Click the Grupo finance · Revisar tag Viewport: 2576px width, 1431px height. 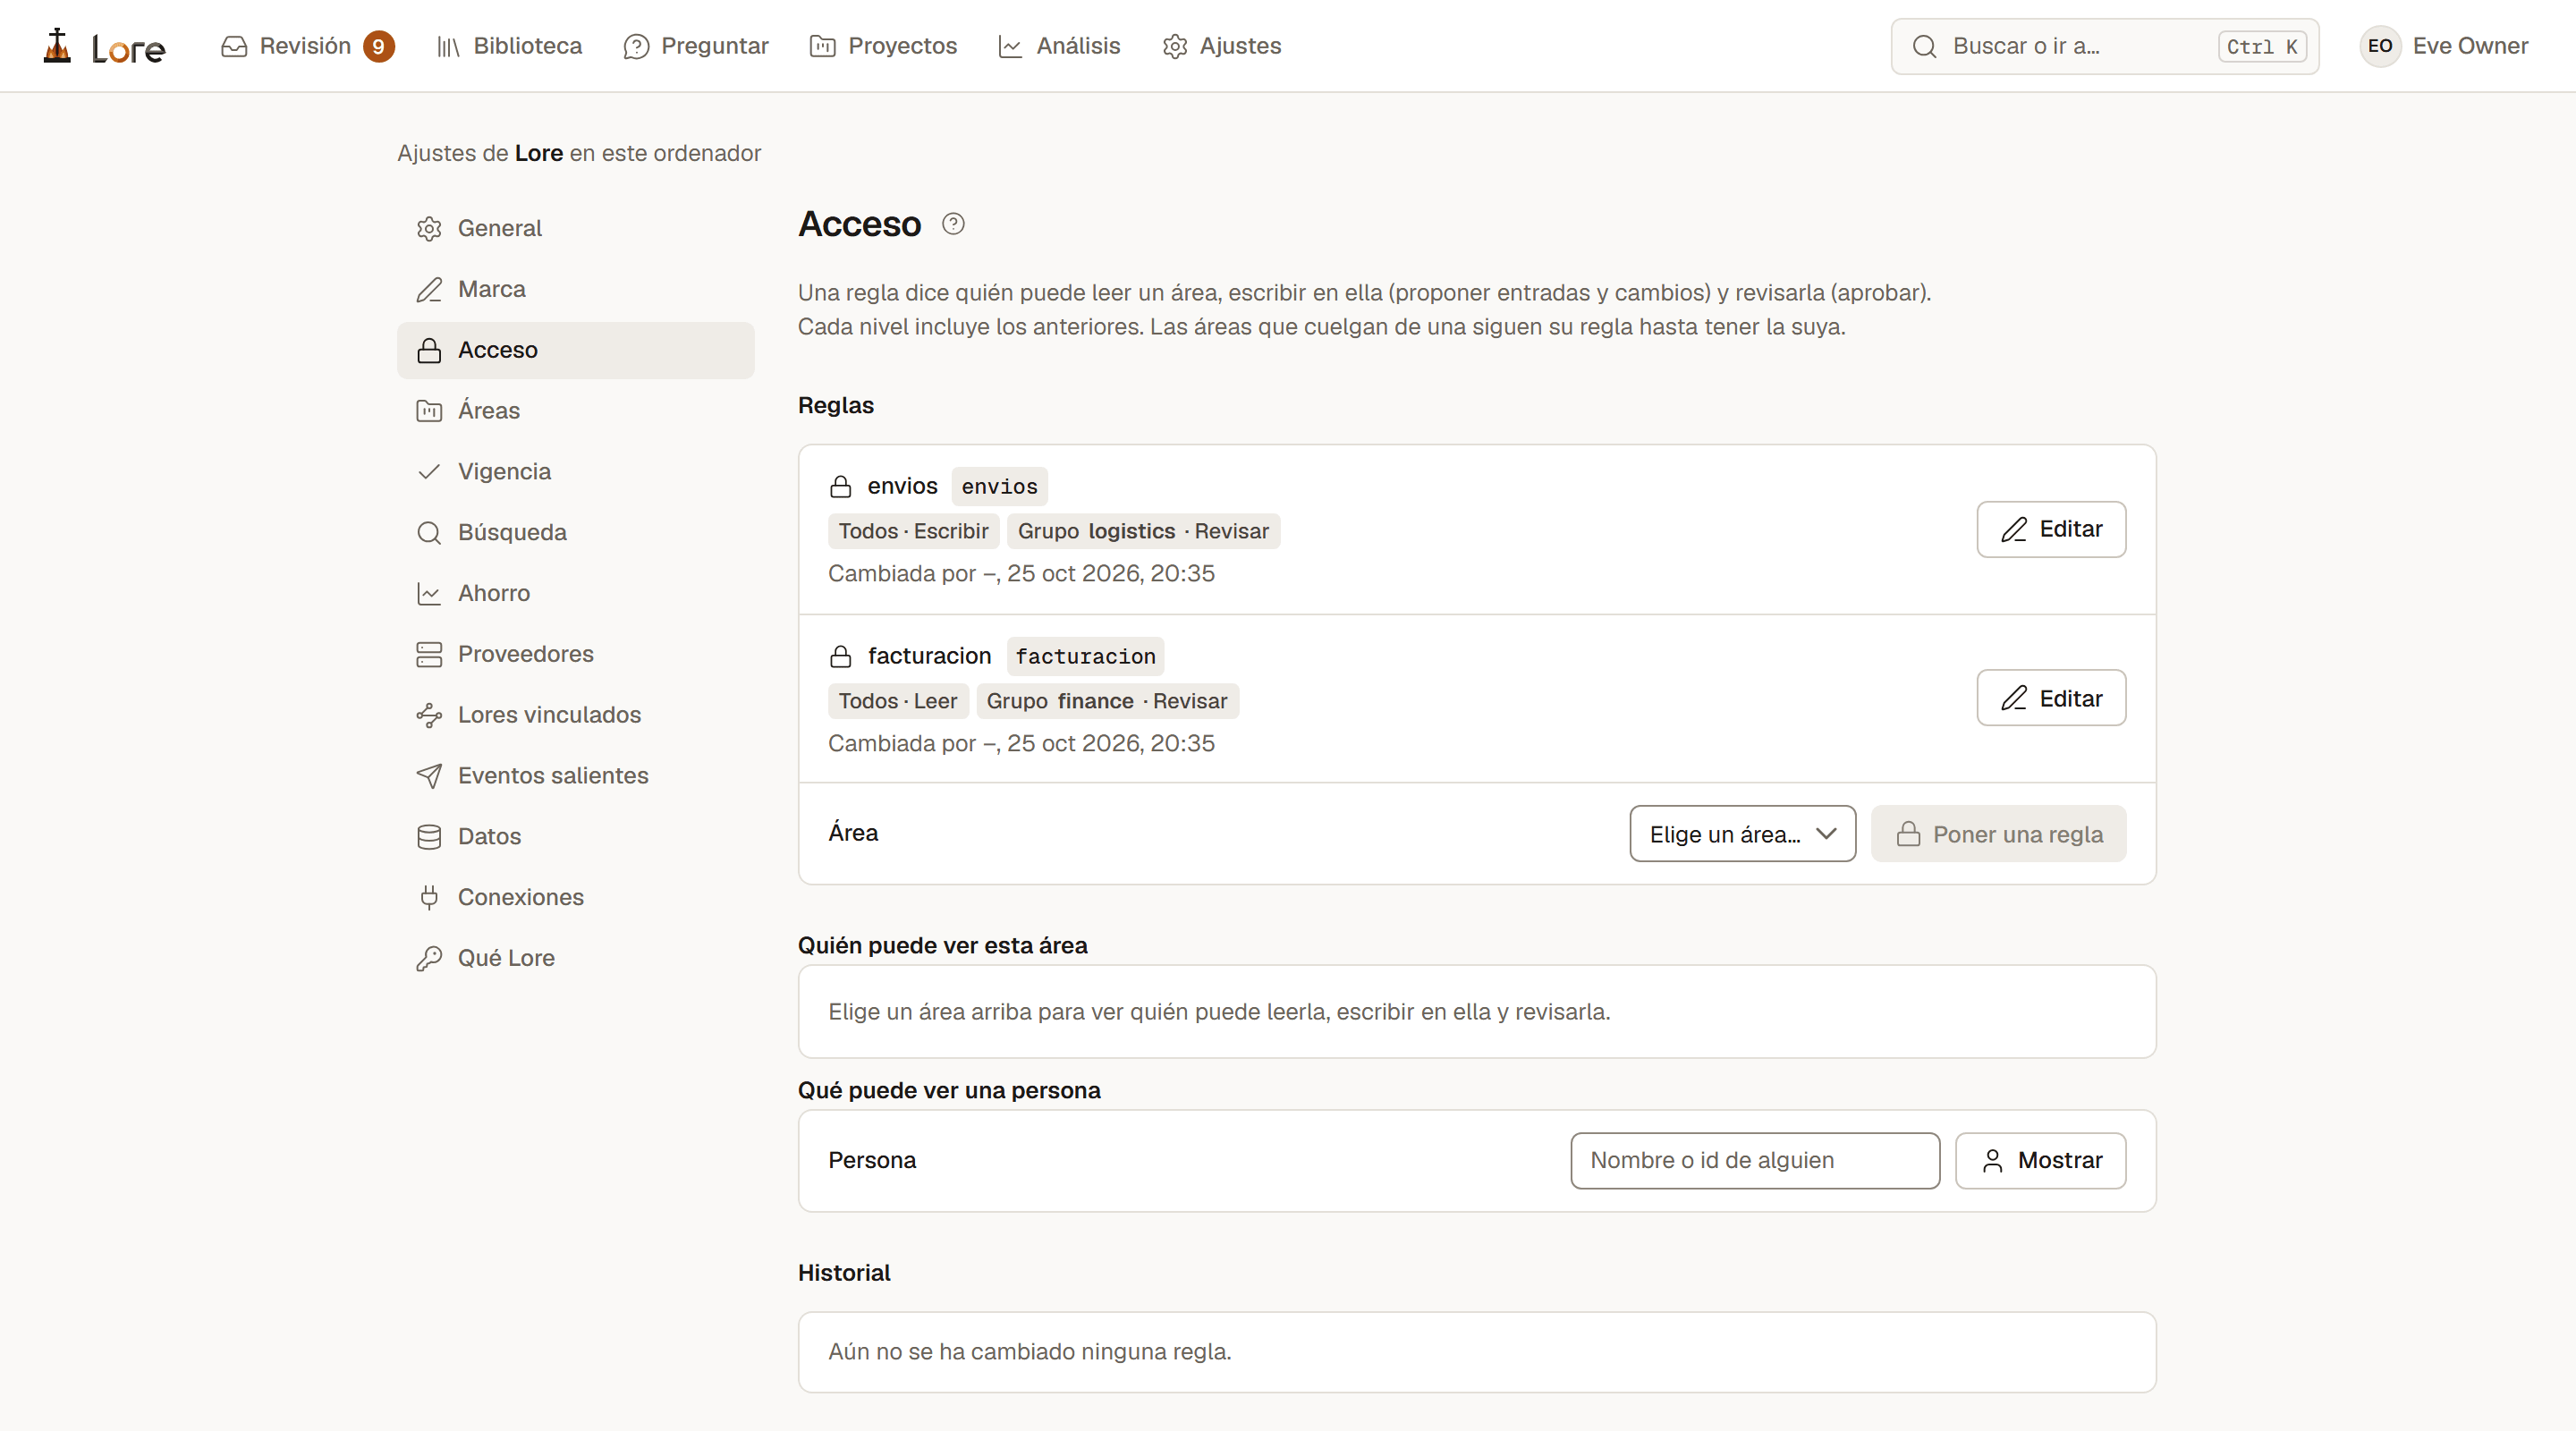click(x=1107, y=701)
